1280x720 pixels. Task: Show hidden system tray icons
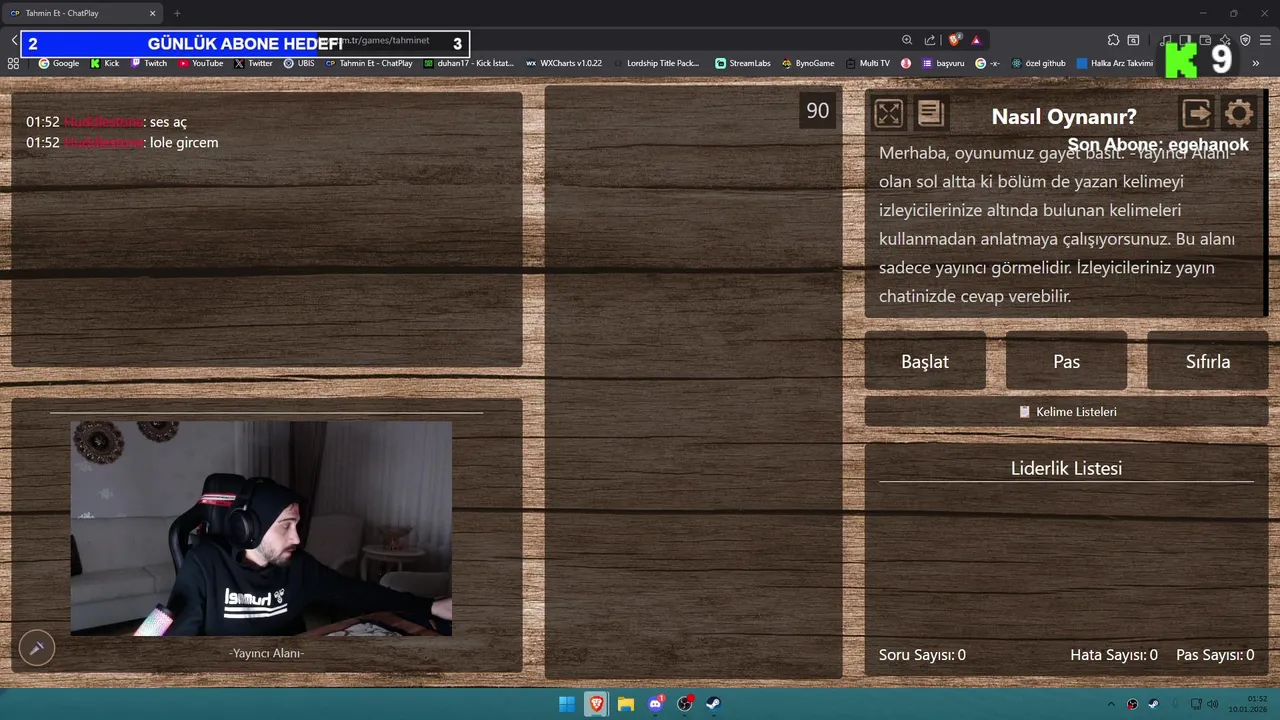click(1111, 704)
